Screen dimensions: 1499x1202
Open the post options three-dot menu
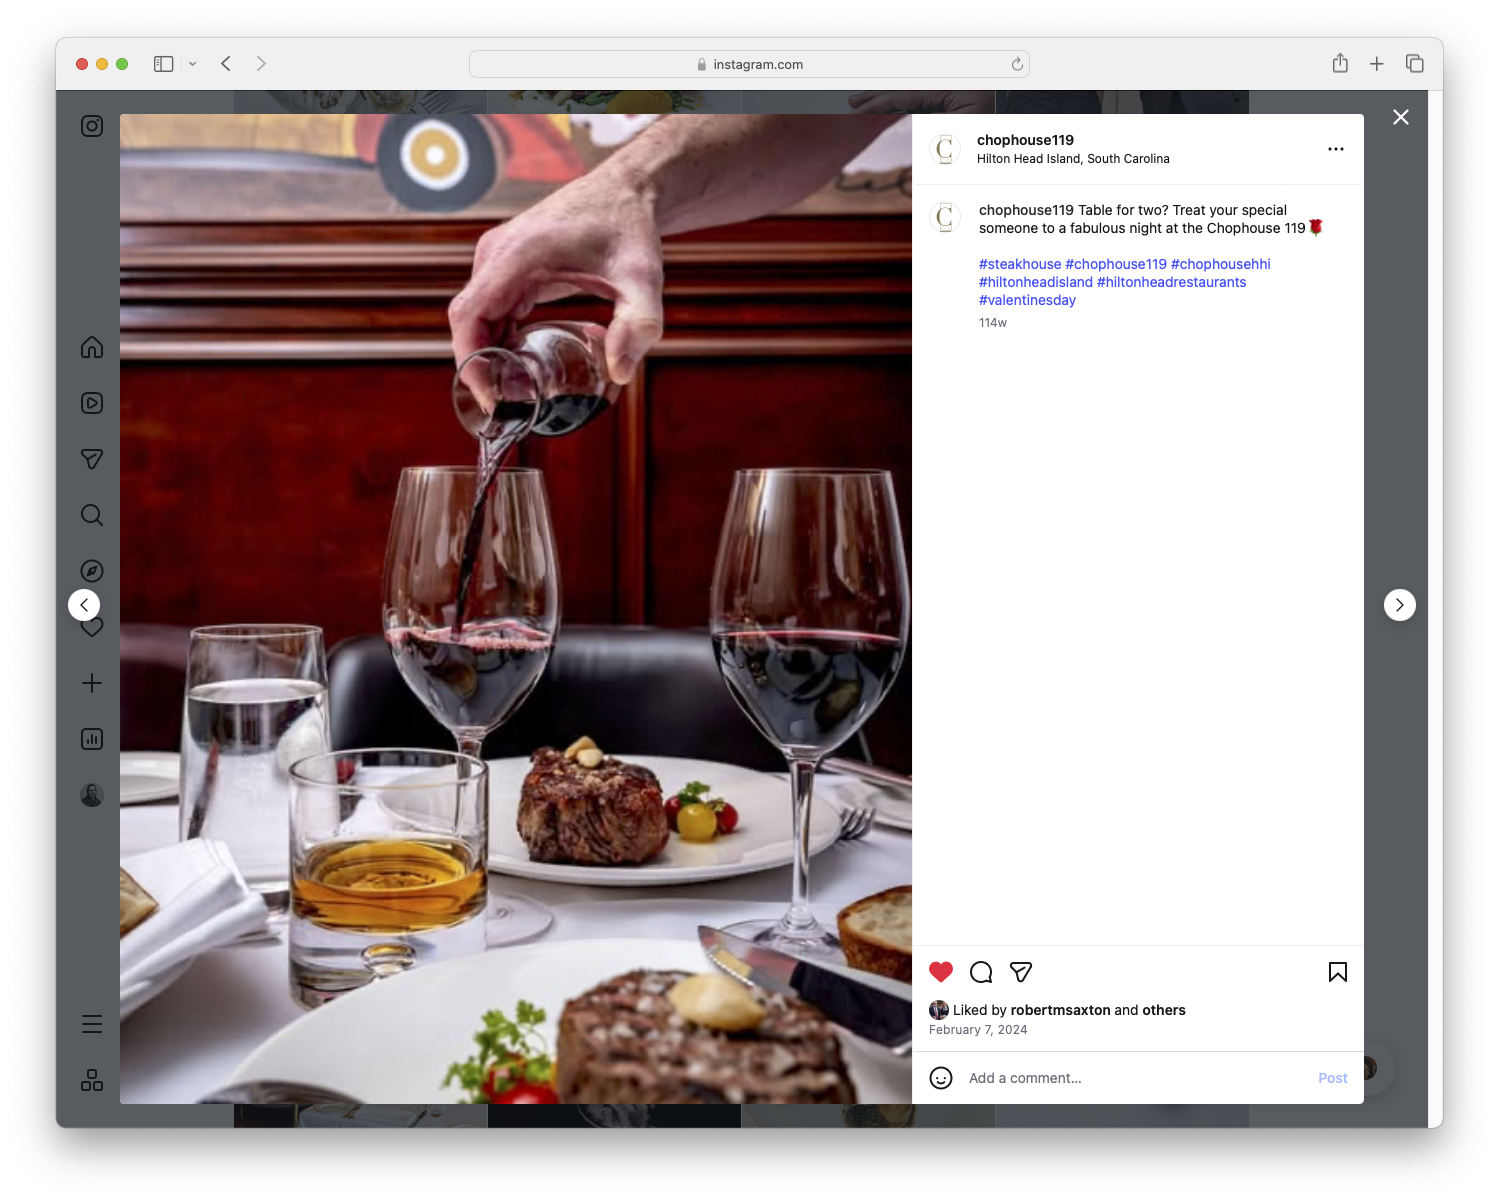coord(1336,148)
